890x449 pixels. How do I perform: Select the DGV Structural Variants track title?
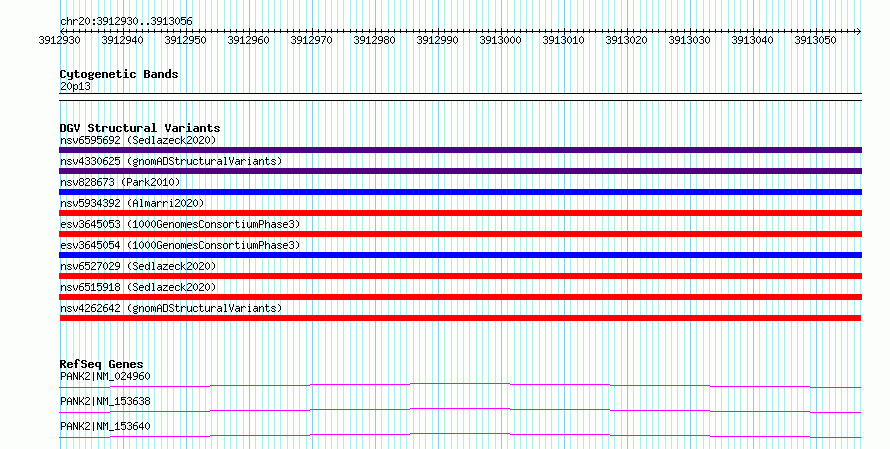coord(140,128)
